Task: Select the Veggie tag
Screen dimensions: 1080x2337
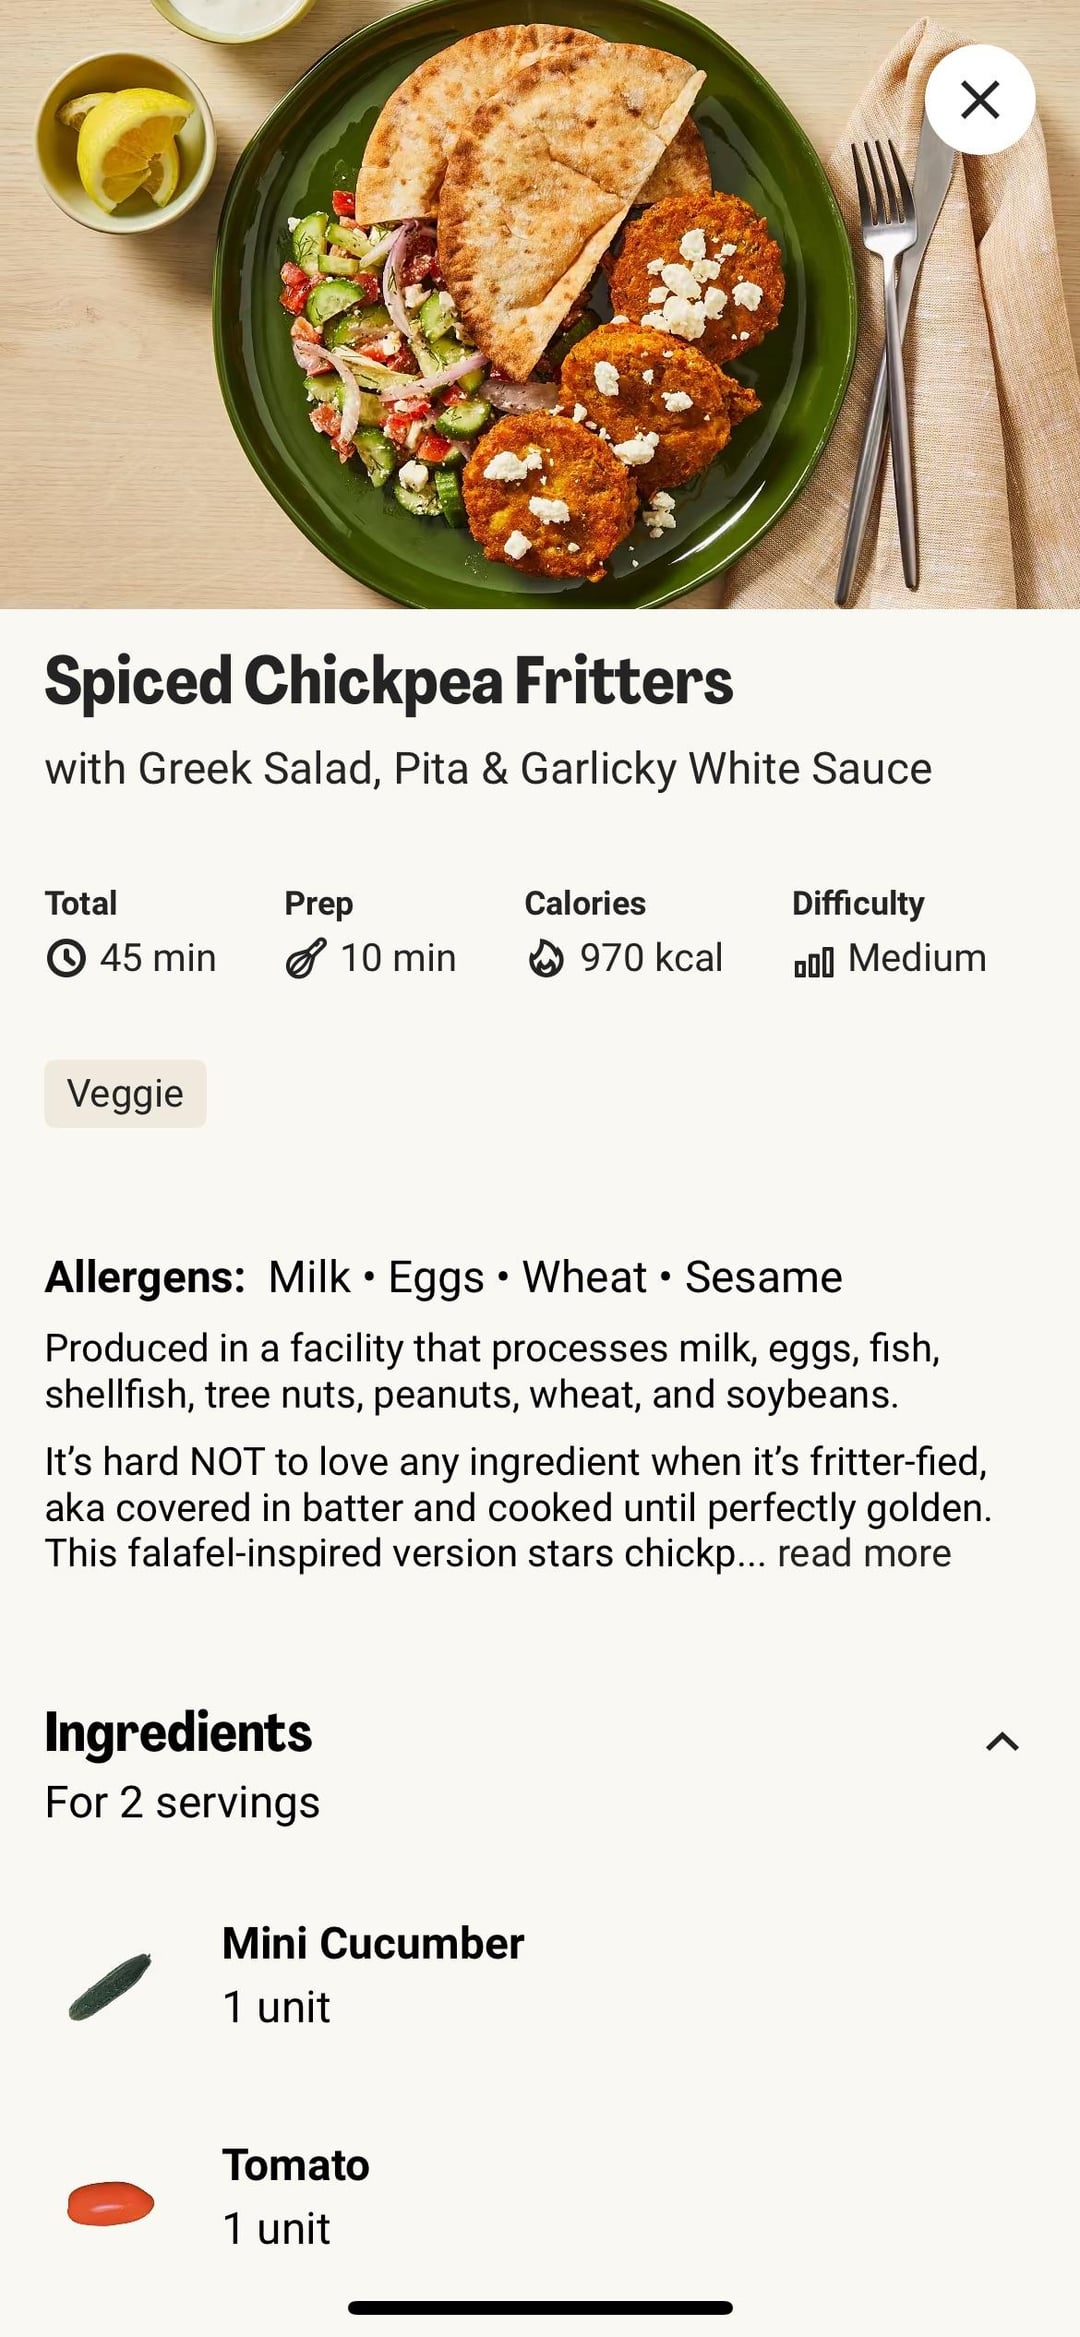Action: click(125, 1094)
